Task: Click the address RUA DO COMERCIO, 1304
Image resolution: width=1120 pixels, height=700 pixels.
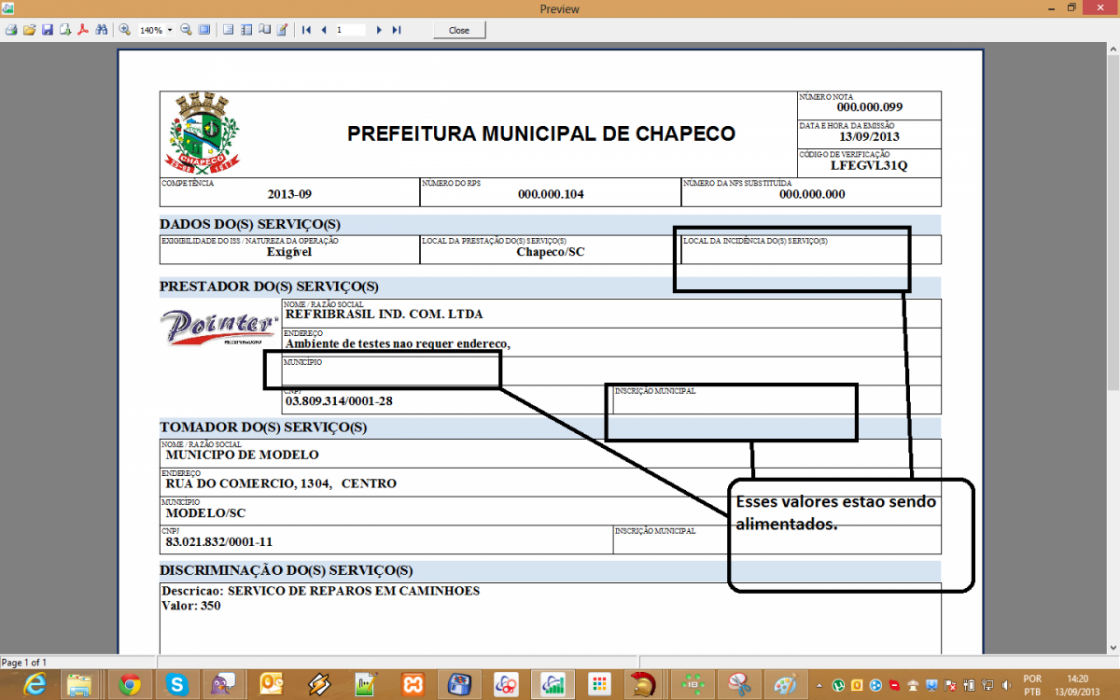Action: pos(248,484)
